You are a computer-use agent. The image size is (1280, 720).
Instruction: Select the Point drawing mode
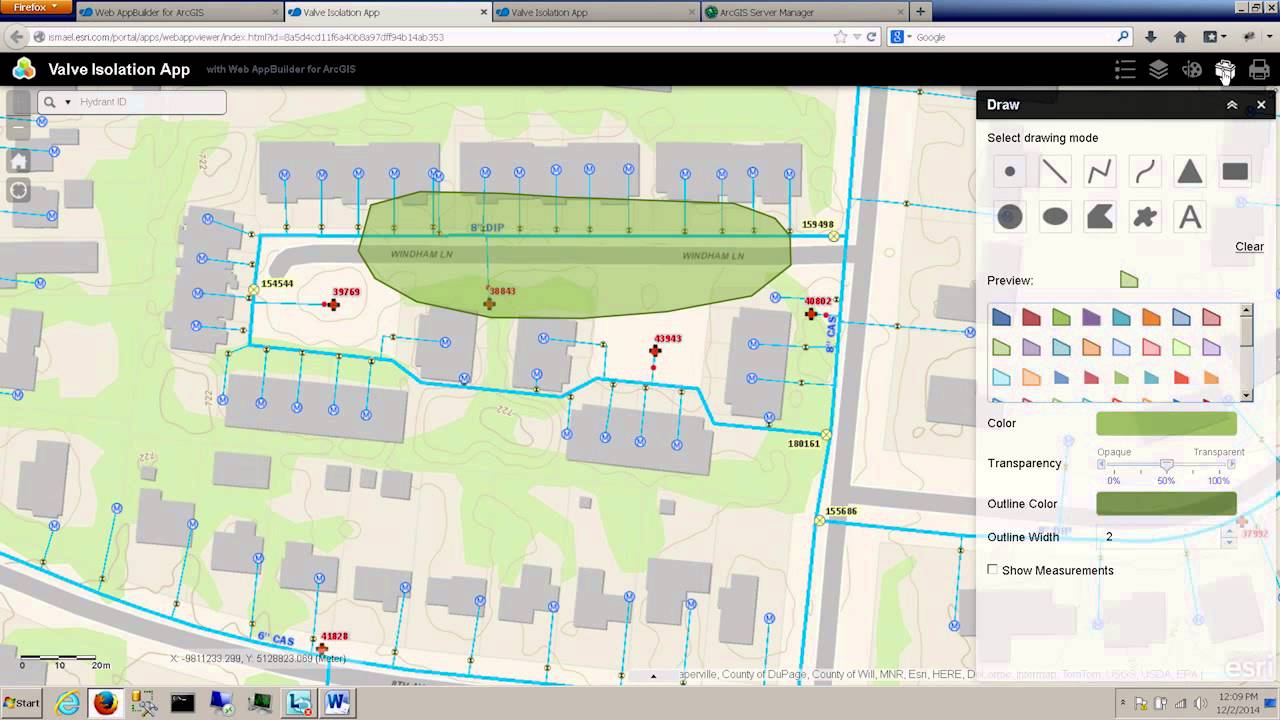[x=1010, y=172]
